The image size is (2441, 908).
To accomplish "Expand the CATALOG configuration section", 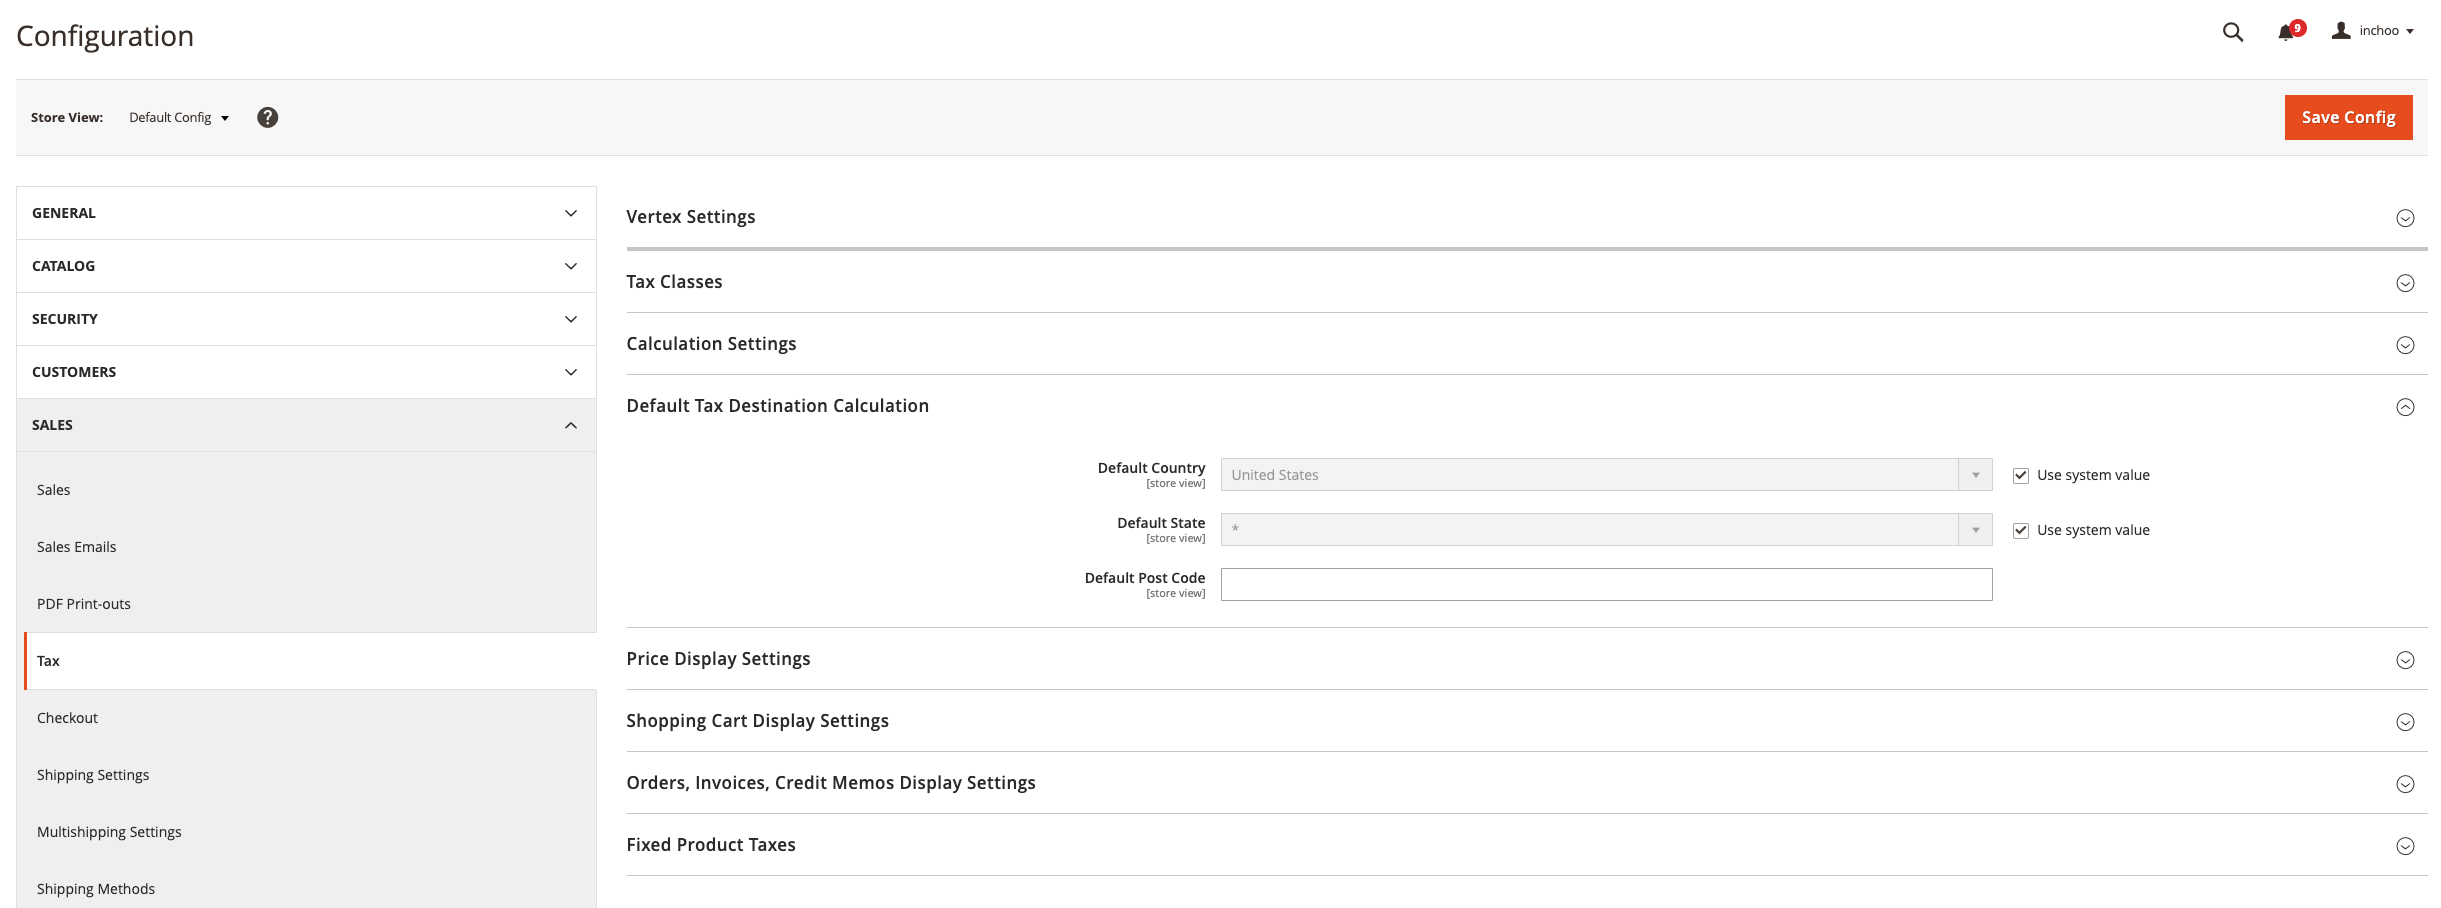I will pyautogui.click(x=306, y=266).
